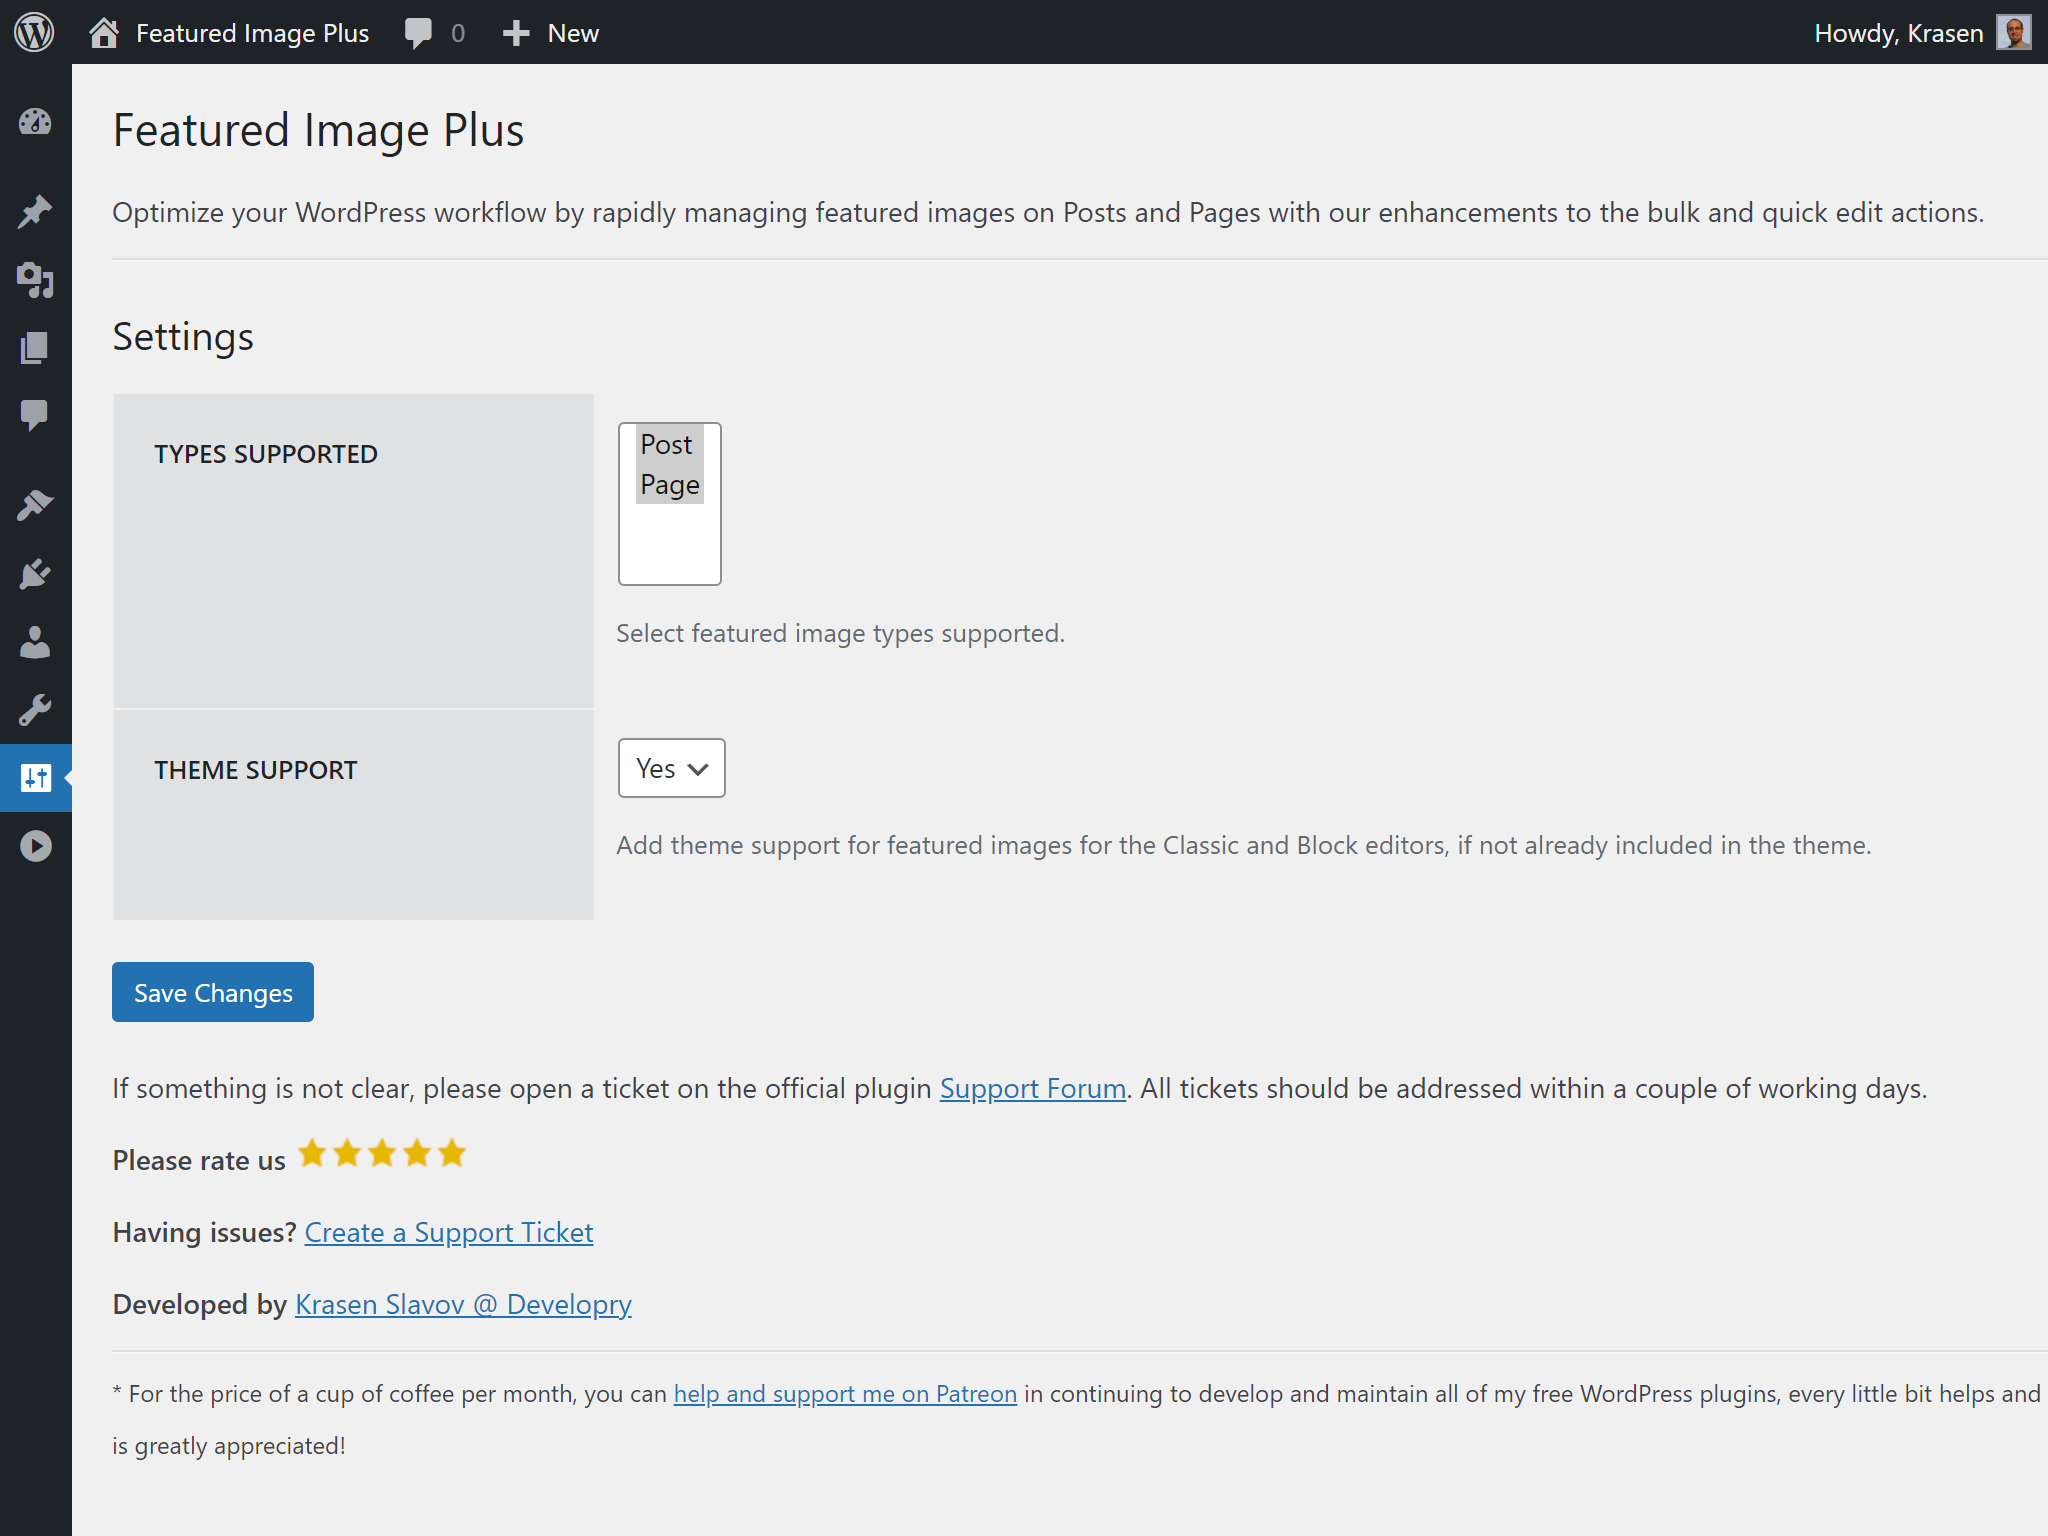The image size is (2048, 1536).
Task: Click Save Changes button
Action: (x=213, y=991)
